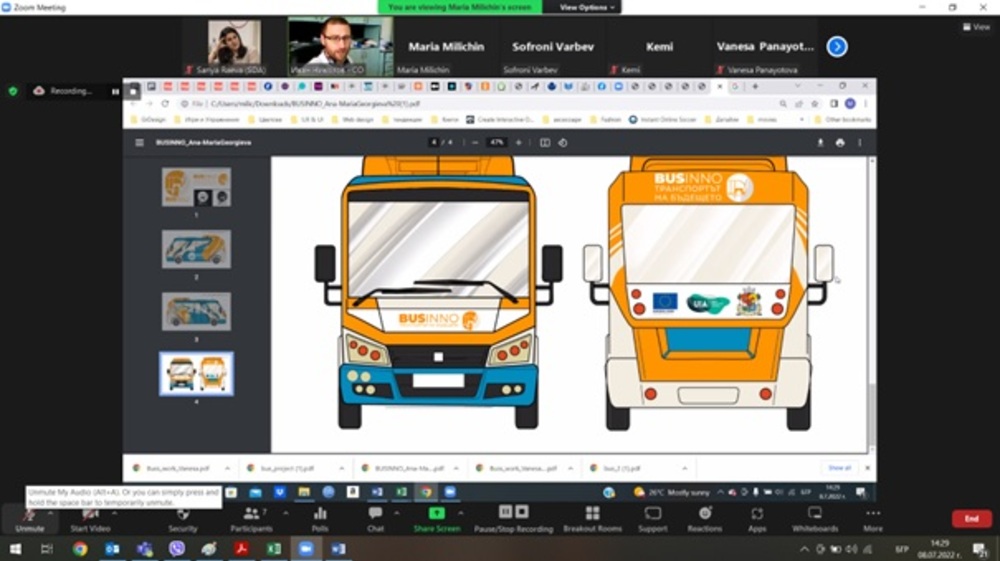
Task: Toggle Start Video in Zoom
Action: click(90, 519)
